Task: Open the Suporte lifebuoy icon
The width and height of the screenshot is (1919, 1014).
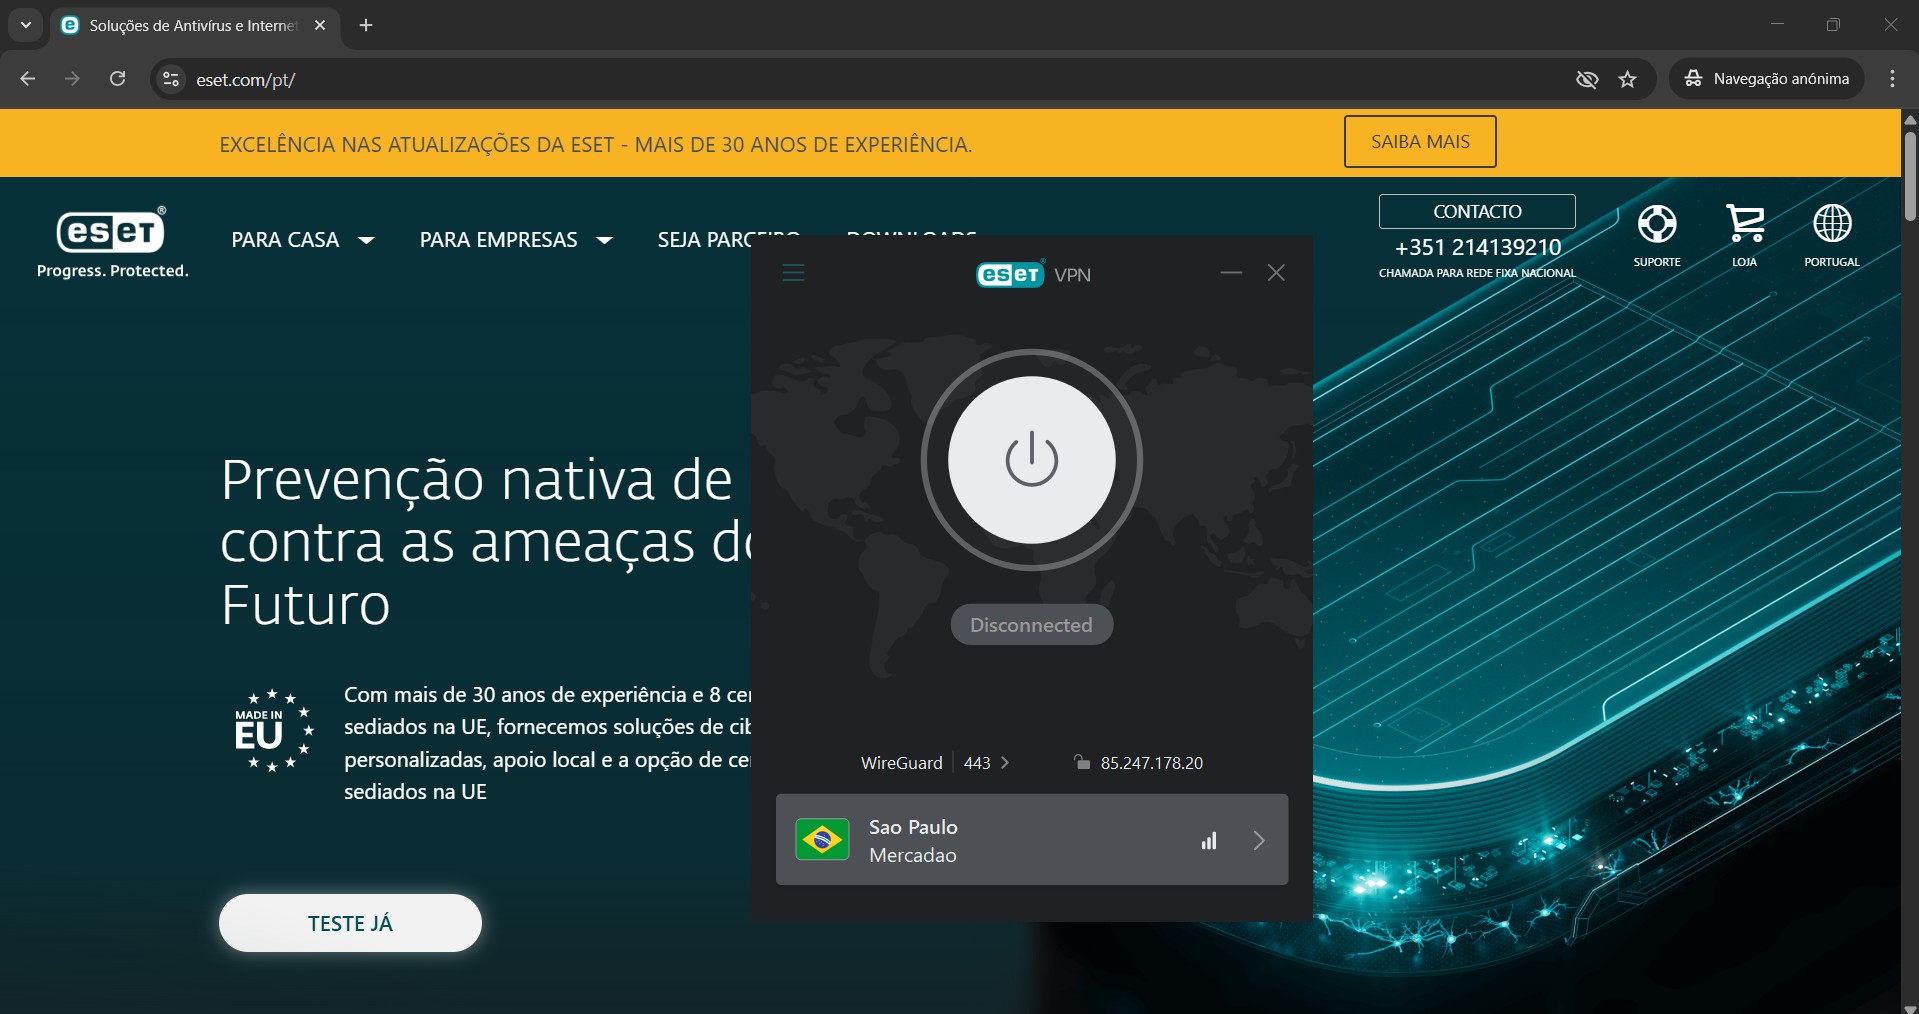Action: point(1656,225)
